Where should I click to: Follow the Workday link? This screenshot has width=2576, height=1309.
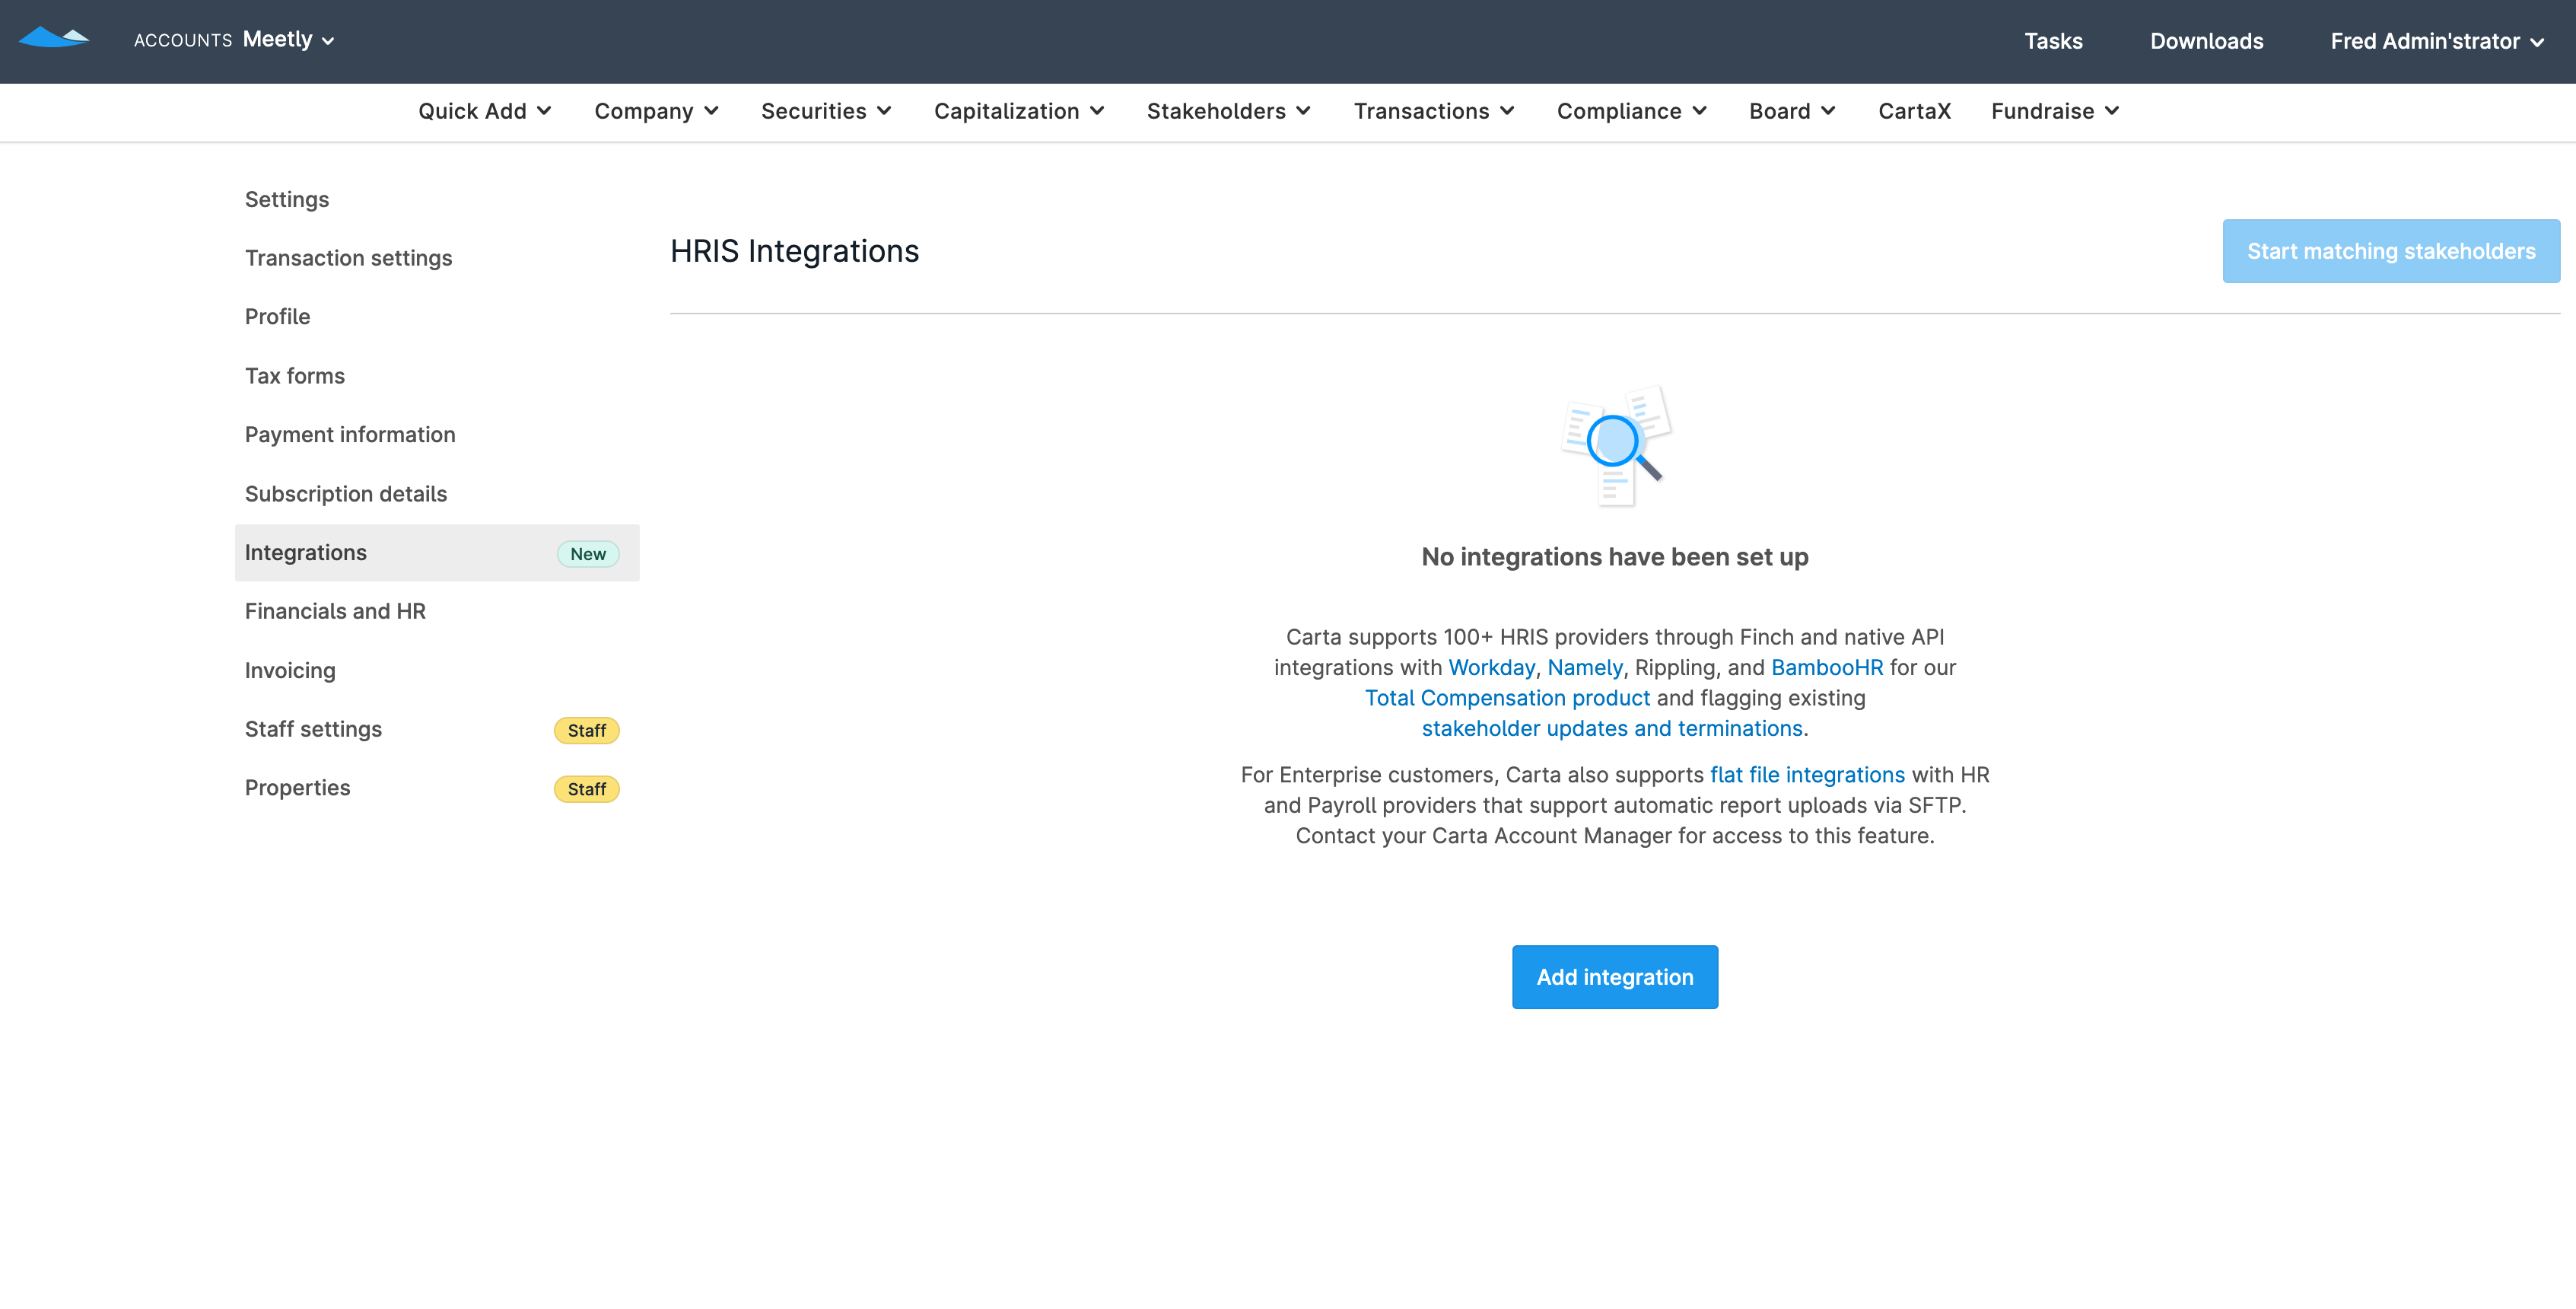tap(1492, 667)
